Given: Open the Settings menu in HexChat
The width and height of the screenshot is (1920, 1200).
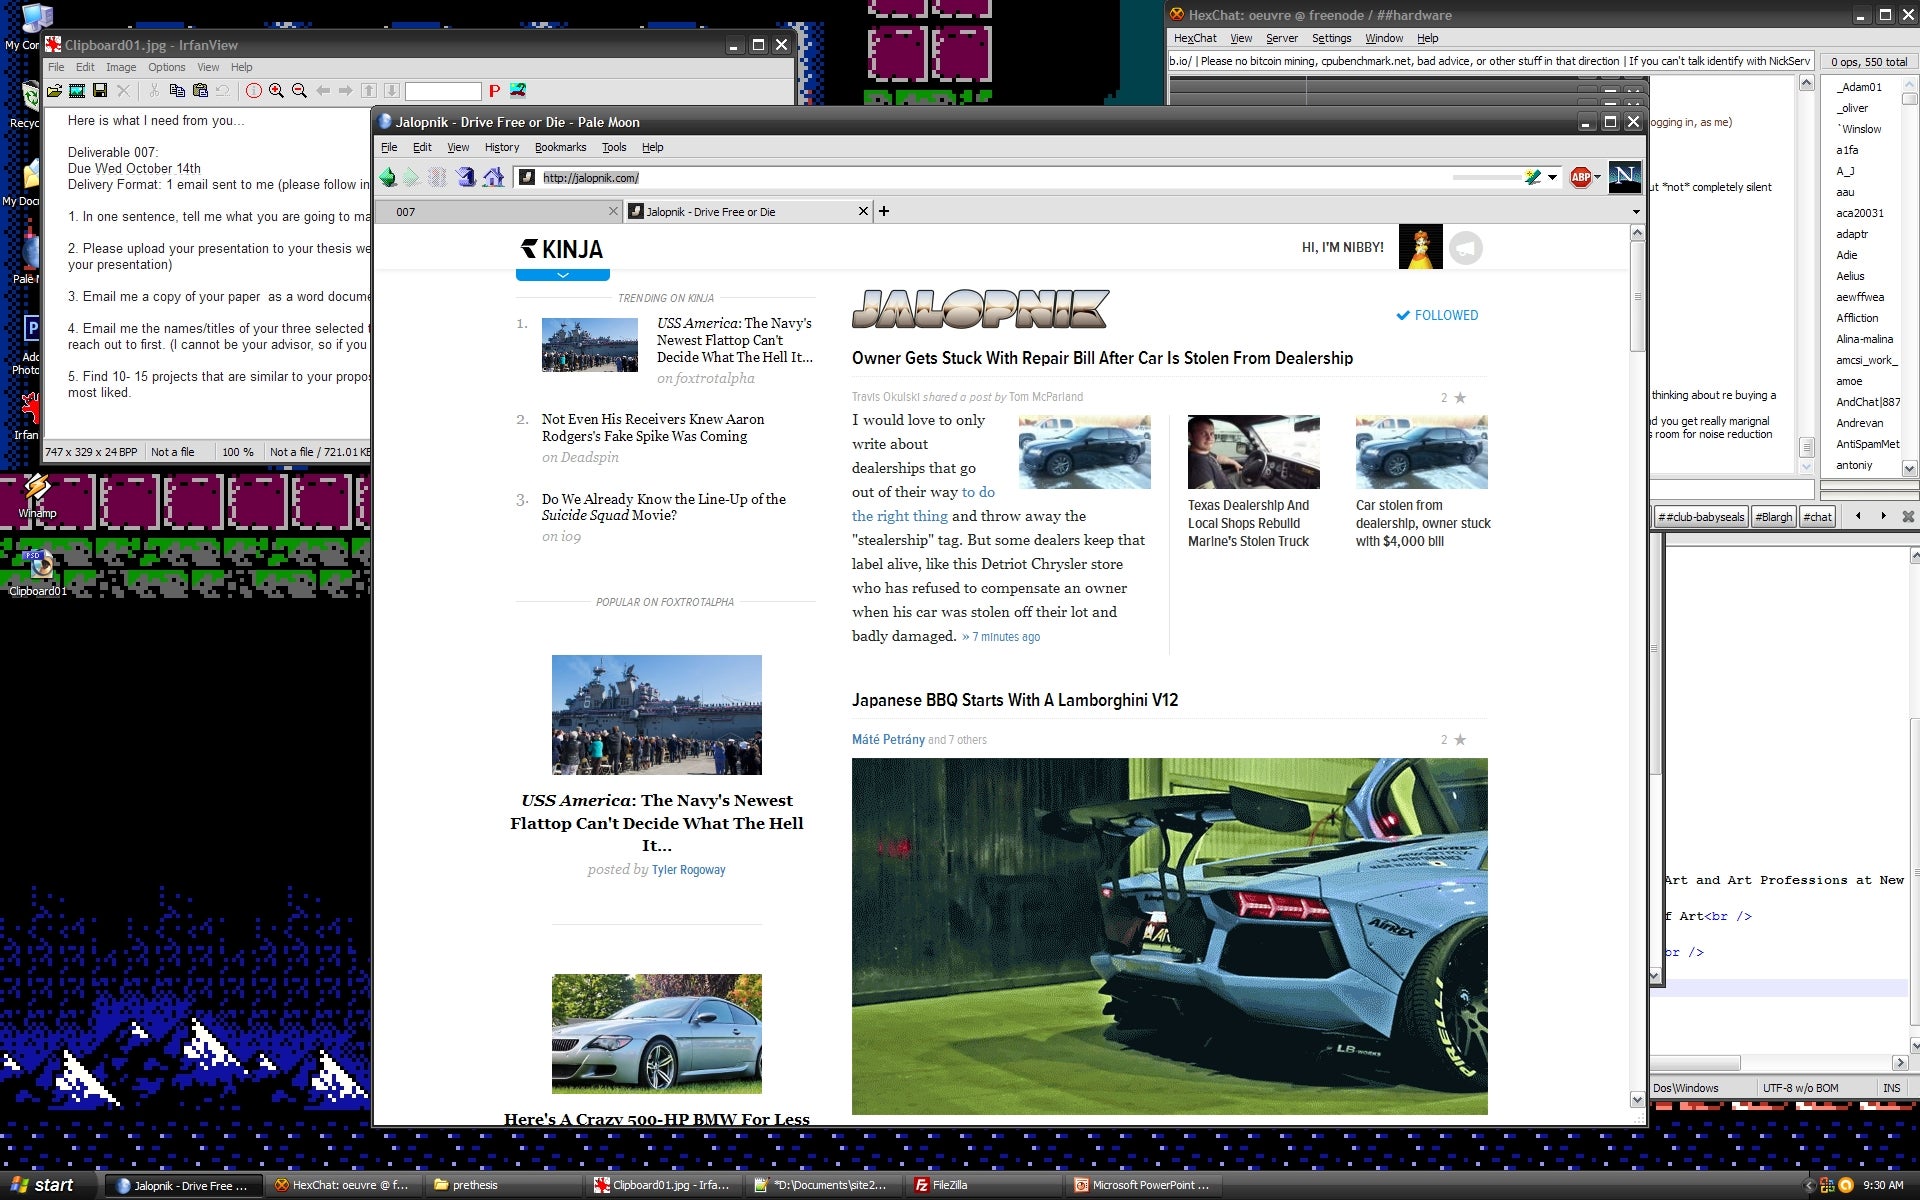Looking at the screenshot, I should click(1331, 38).
